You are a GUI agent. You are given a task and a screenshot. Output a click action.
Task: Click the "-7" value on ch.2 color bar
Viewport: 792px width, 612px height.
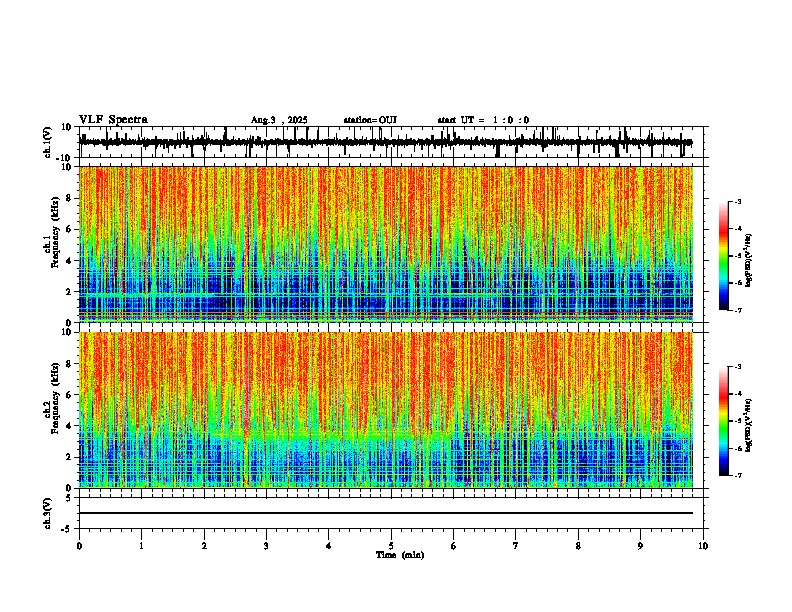point(738,476)
